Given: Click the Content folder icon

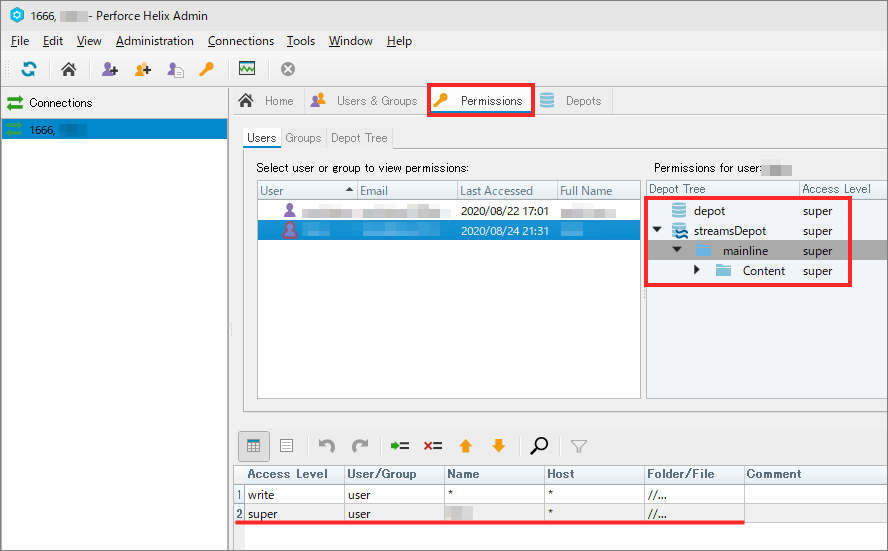Looking at the screenshot, I should click(723, 270).
